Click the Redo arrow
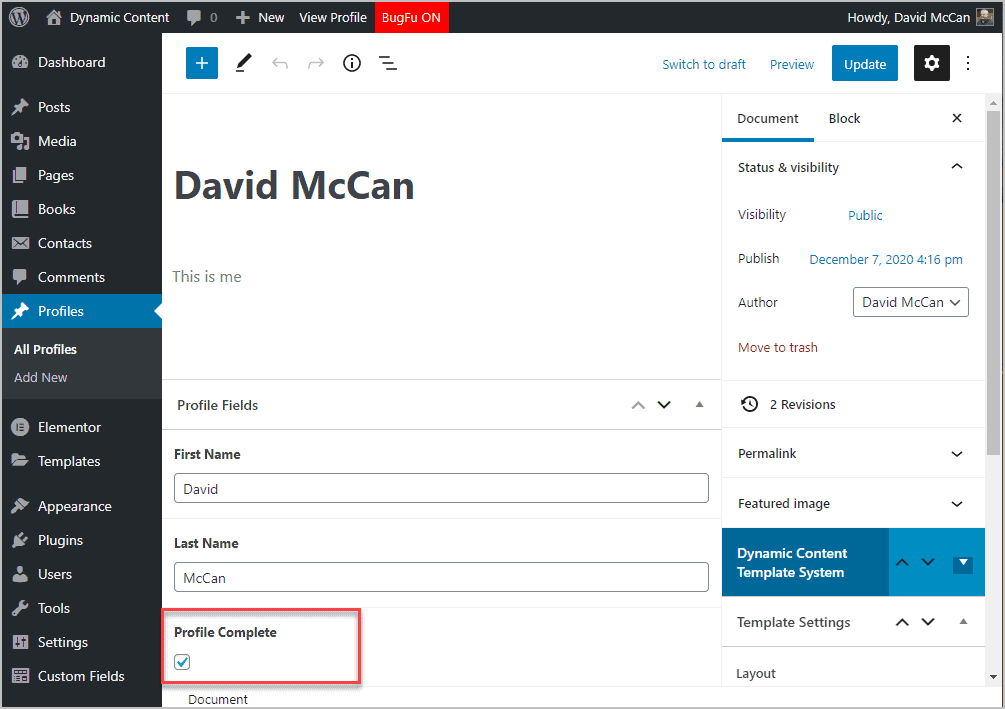Image resolution: width=1005 pixels, height=709 pixels. [x=316, y=63]
